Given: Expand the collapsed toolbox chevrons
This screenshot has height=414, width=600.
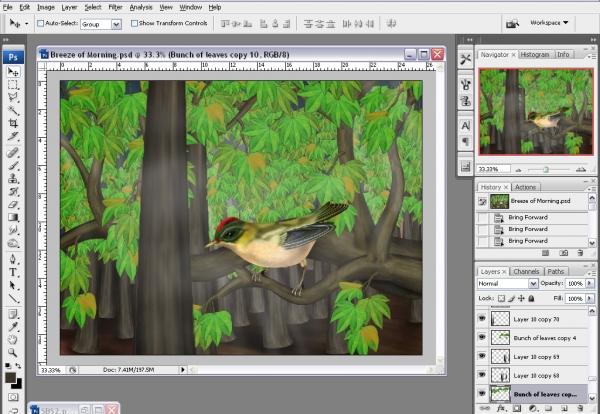Looking at the screenshot, I should 6,40.
